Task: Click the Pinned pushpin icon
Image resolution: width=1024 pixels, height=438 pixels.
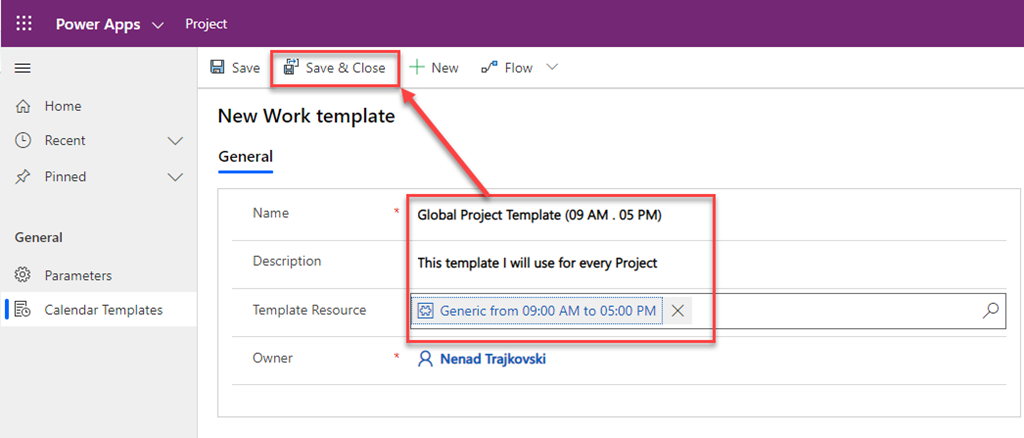Action: coord(23,177)
